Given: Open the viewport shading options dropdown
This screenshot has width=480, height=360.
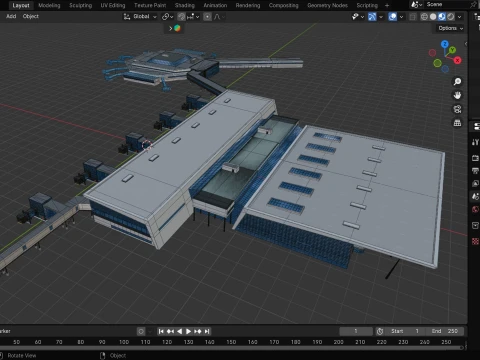Looking at the screenshot, I should (460, 17).
